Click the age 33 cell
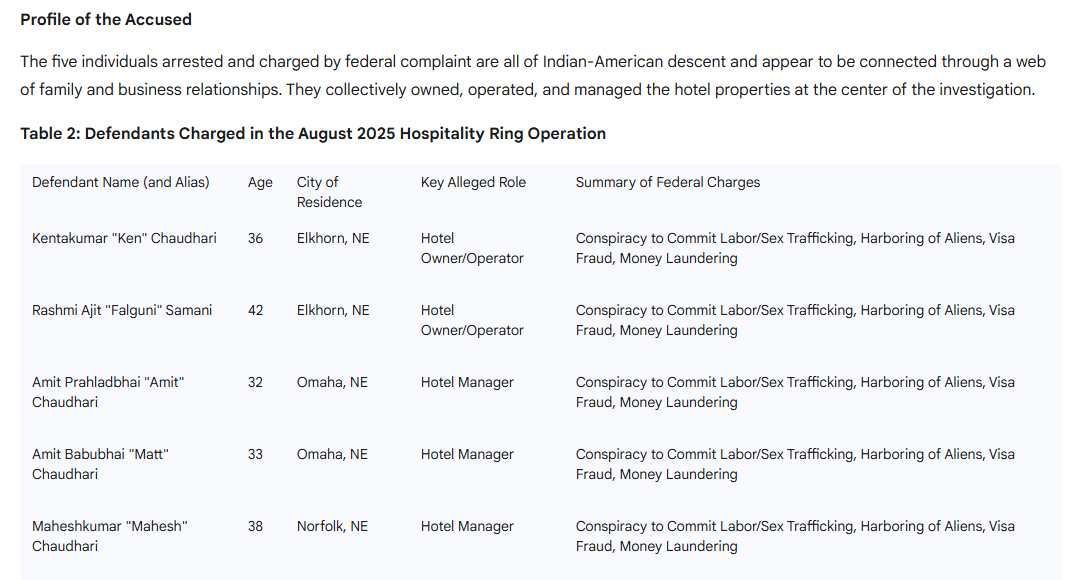 coord(256,454)
